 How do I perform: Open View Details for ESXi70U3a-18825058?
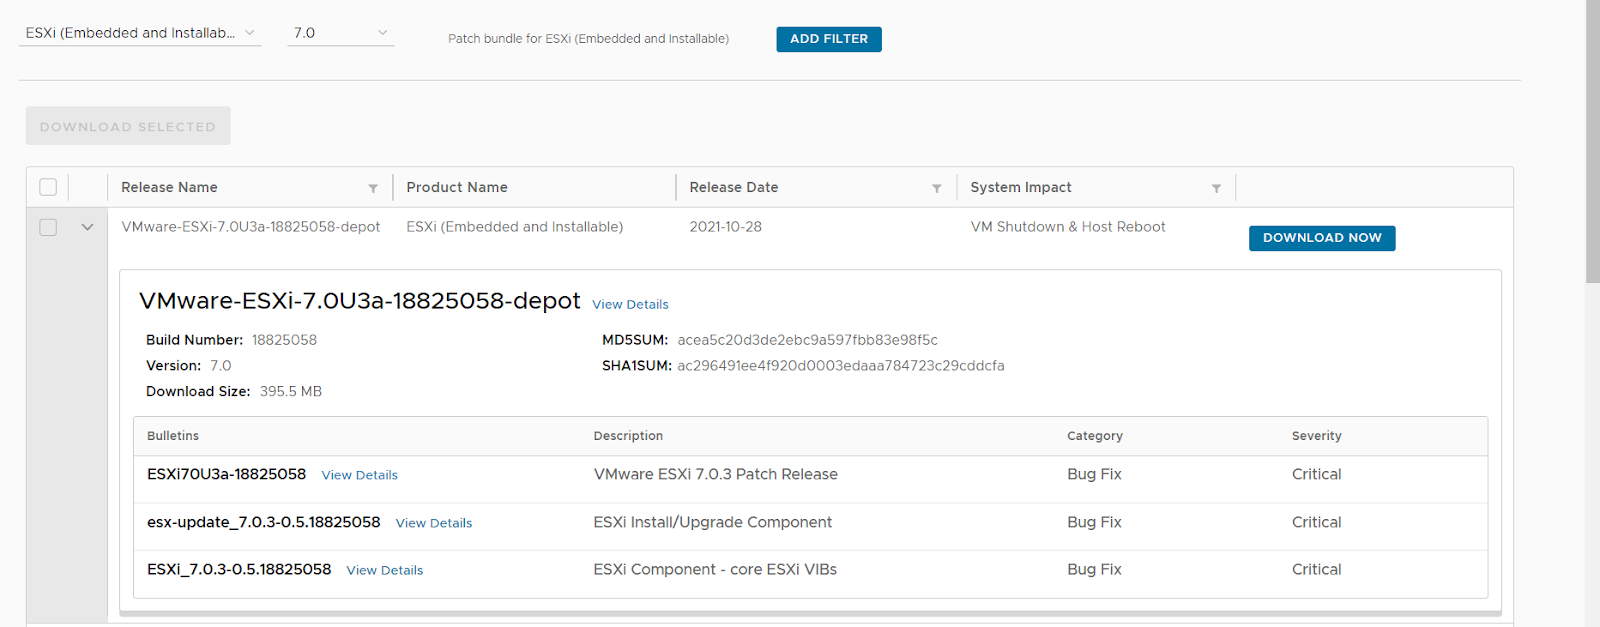pos(359,475)
